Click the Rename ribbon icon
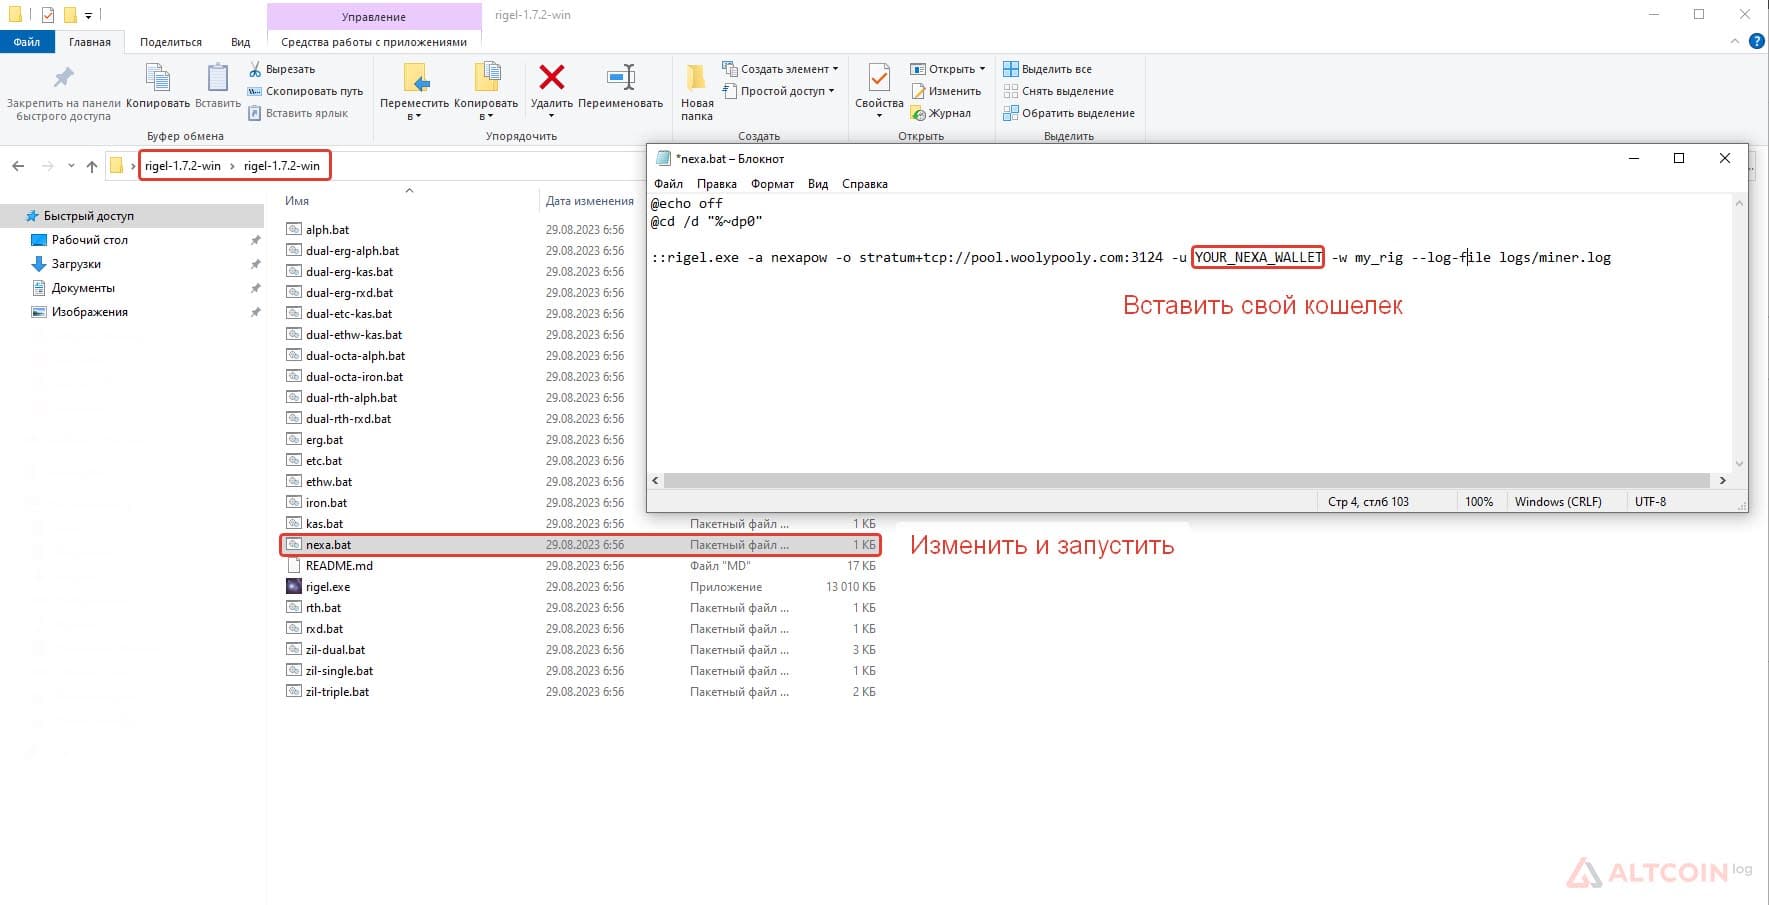1769x905 pixels. (620, 78)
